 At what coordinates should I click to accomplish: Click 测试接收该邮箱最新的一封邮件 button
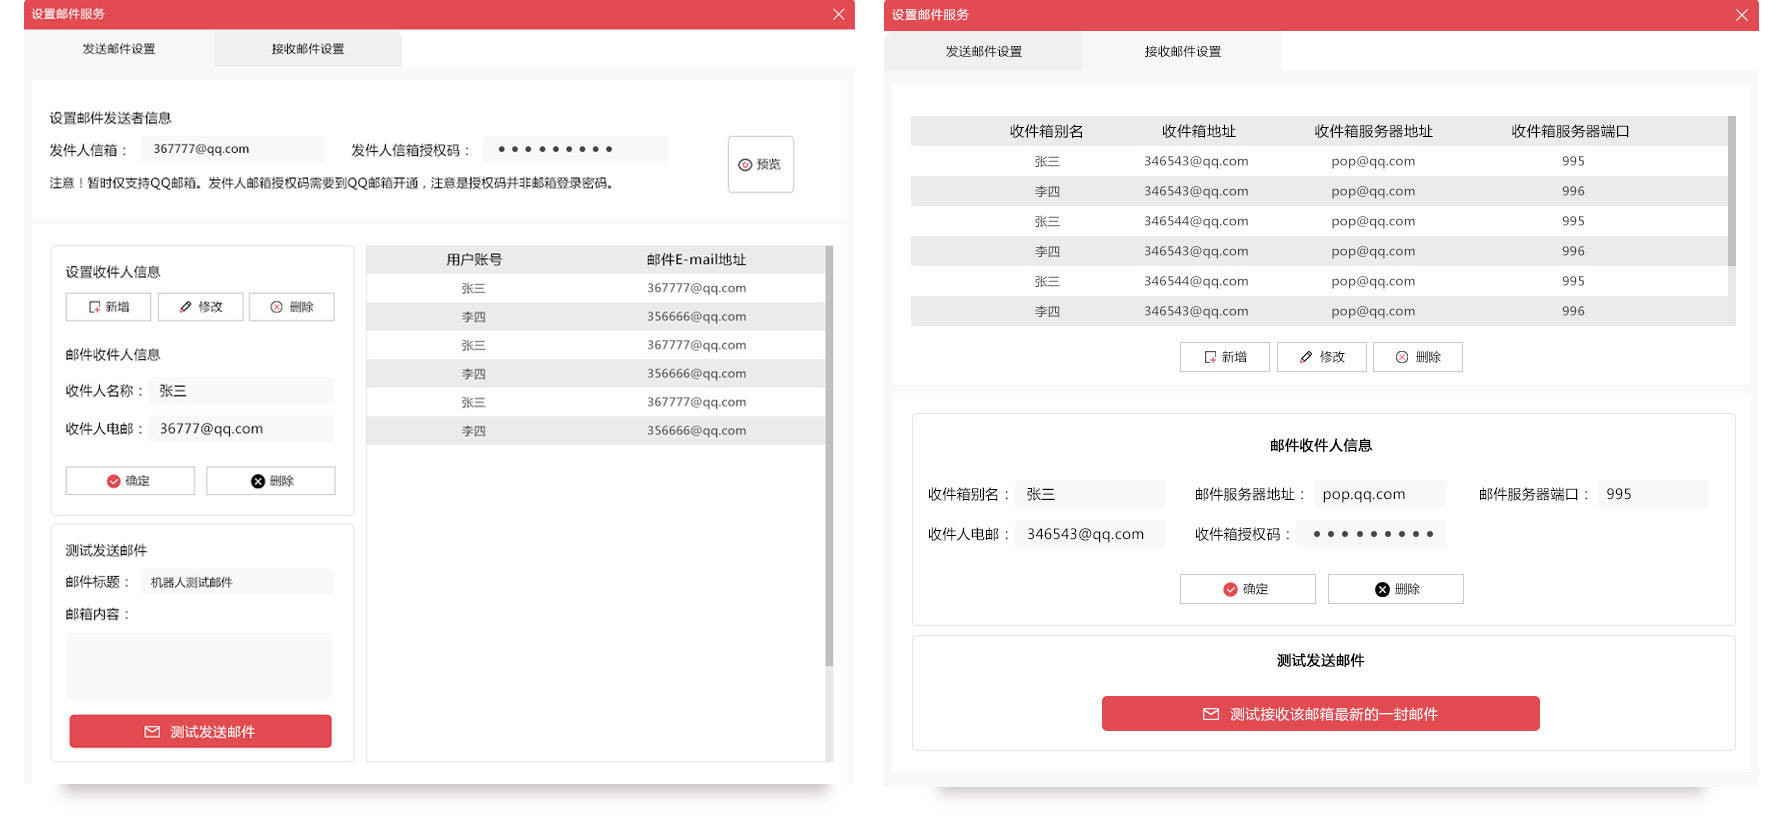pos(1320,714)
